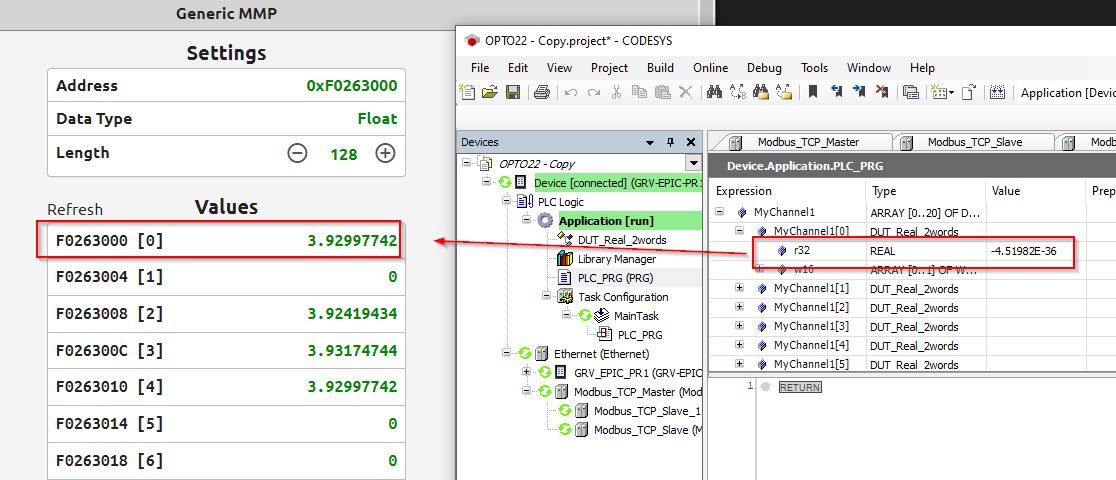Open the Debug menu
1116x480 pixels.
point(764,68)
